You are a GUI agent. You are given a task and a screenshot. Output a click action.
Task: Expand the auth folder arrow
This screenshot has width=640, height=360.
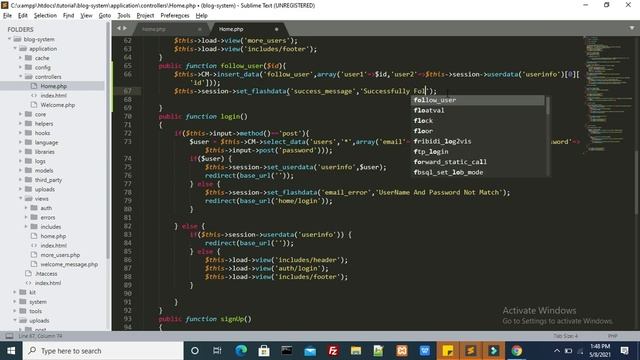[x=26, y=208]
